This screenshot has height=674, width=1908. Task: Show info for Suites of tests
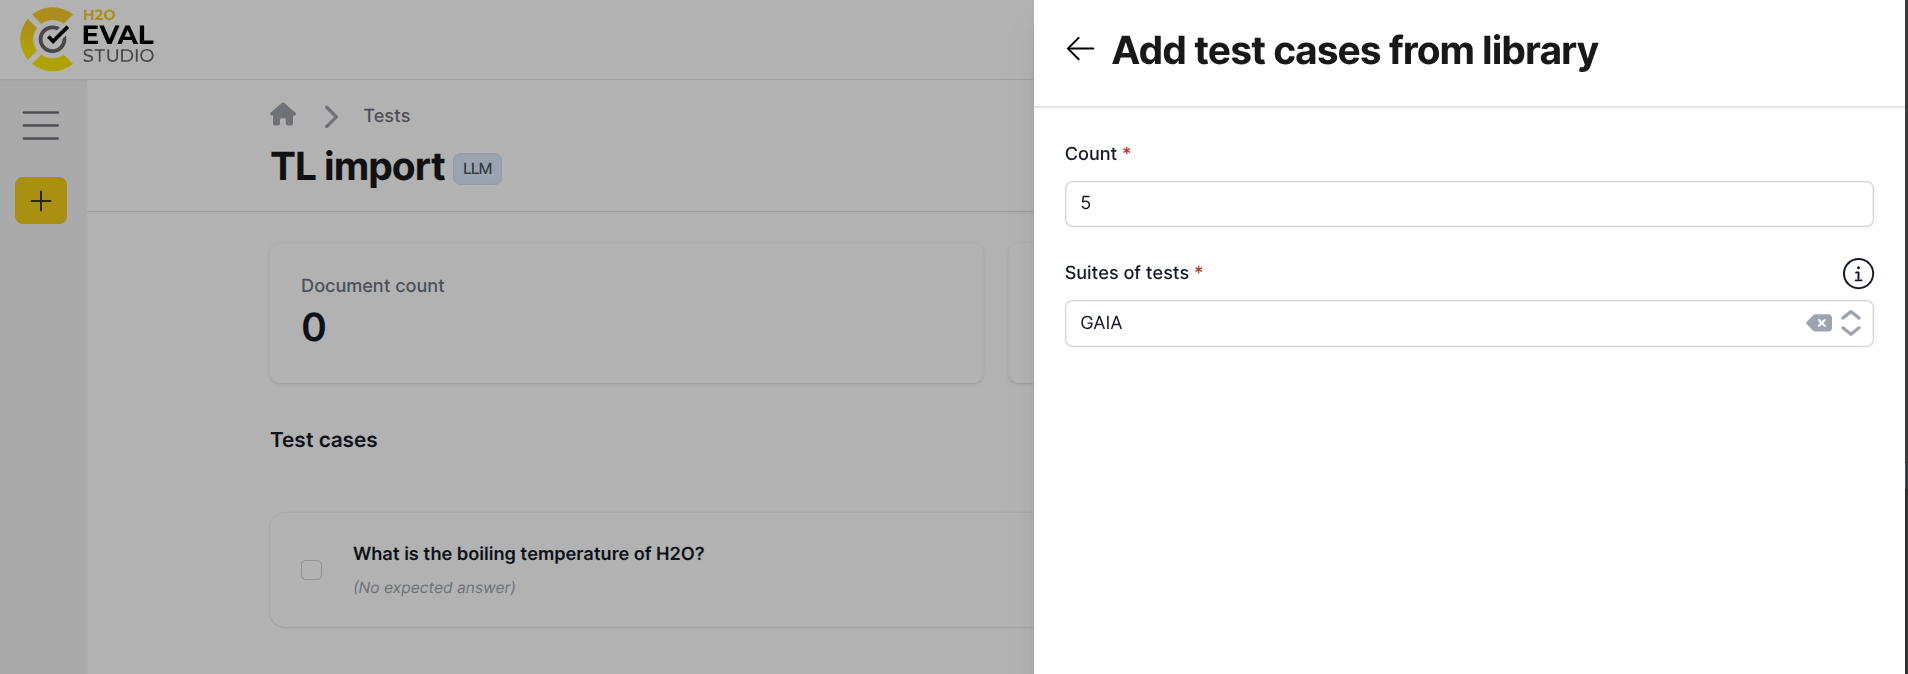[x=1857, y=273]
